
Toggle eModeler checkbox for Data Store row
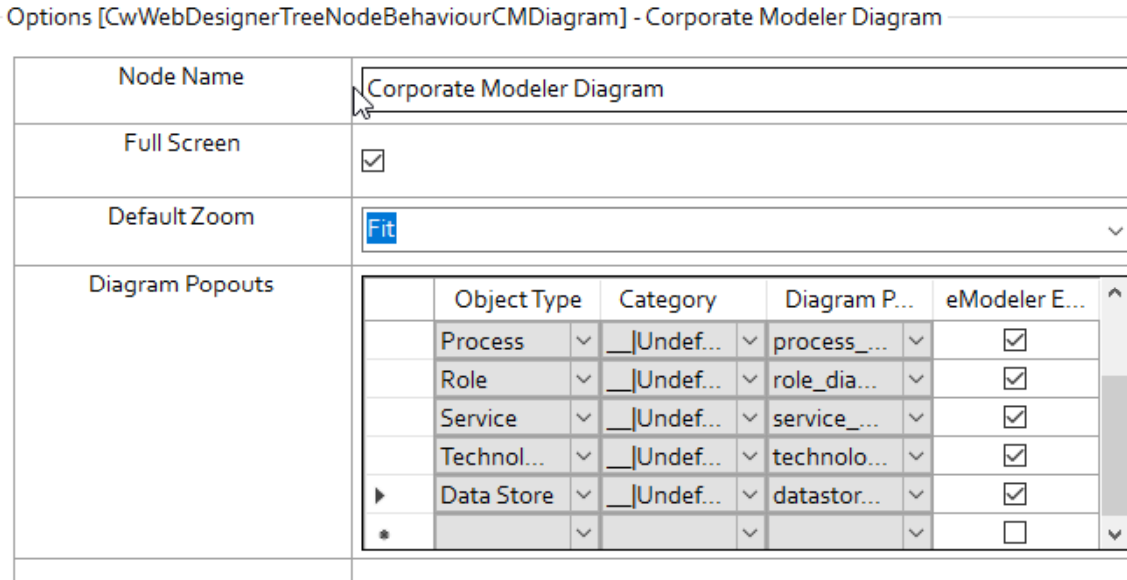click(1015, 494)
